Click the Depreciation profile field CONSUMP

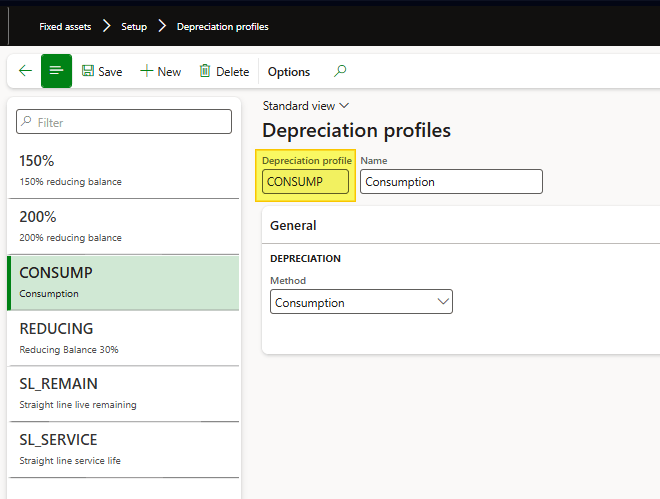305,182
